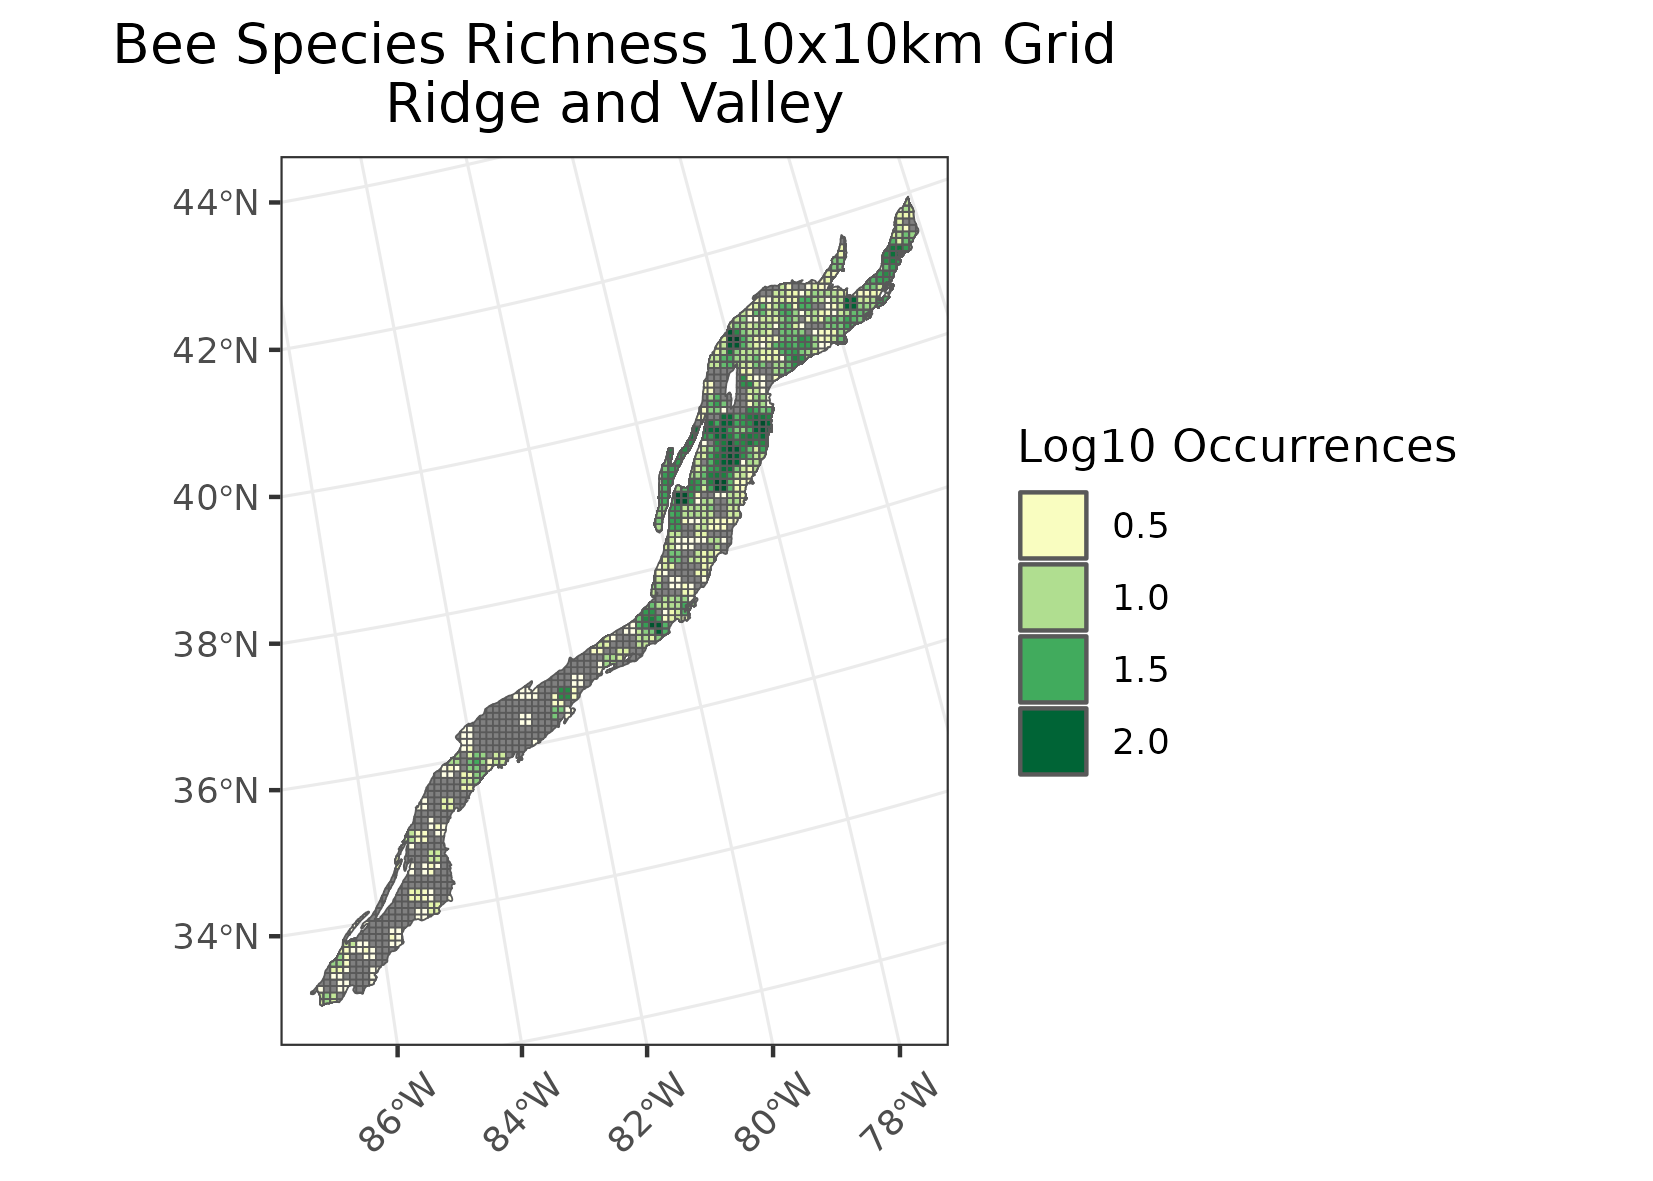This screenshot has width=1653, height=1181.
Task: Click the plot title Bee Species Richness
Action: coord(610,42)
